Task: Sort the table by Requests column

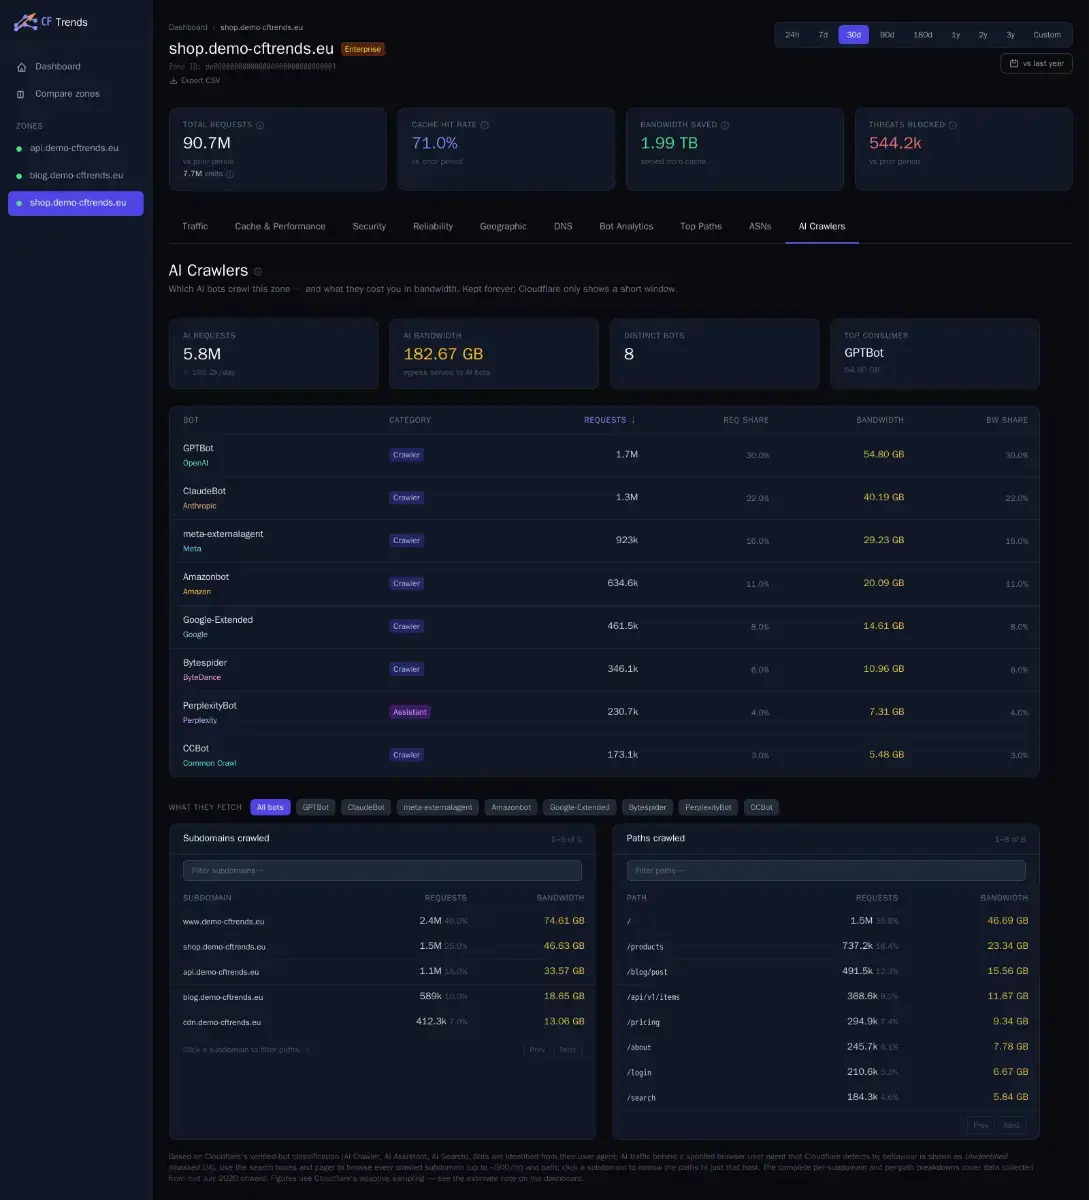Action: coord(610,420)
